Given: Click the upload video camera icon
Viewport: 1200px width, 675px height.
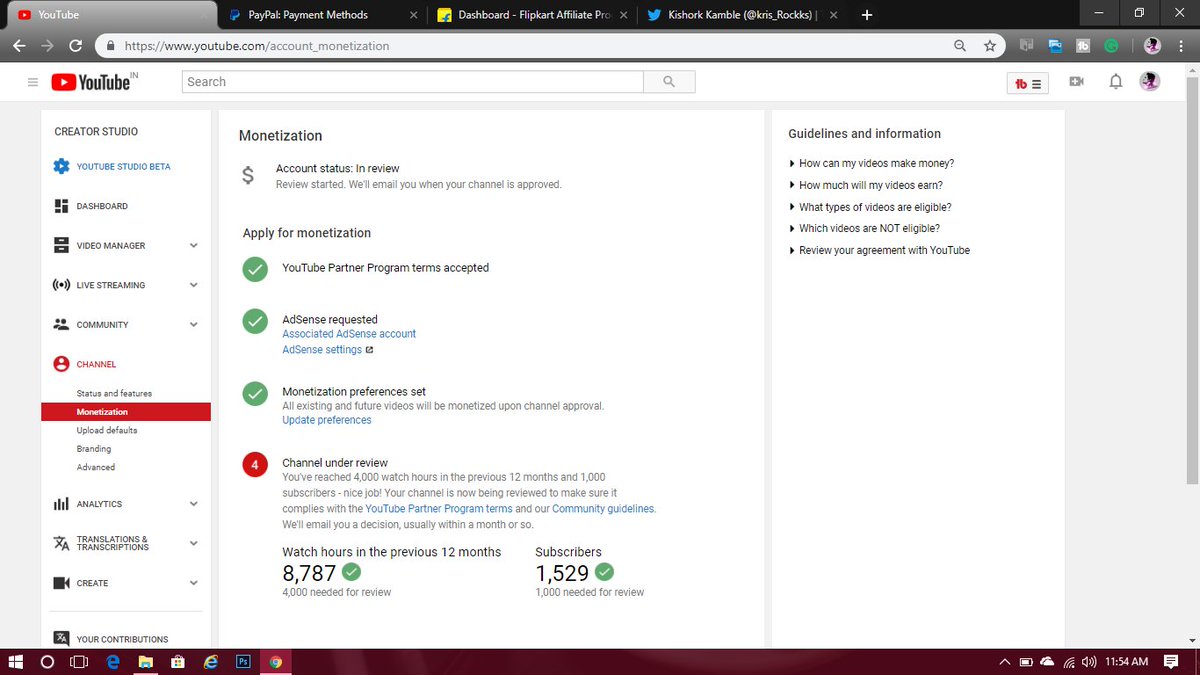Looking at the screenshot, I should pyautogui.click(x=1076, y=82).
